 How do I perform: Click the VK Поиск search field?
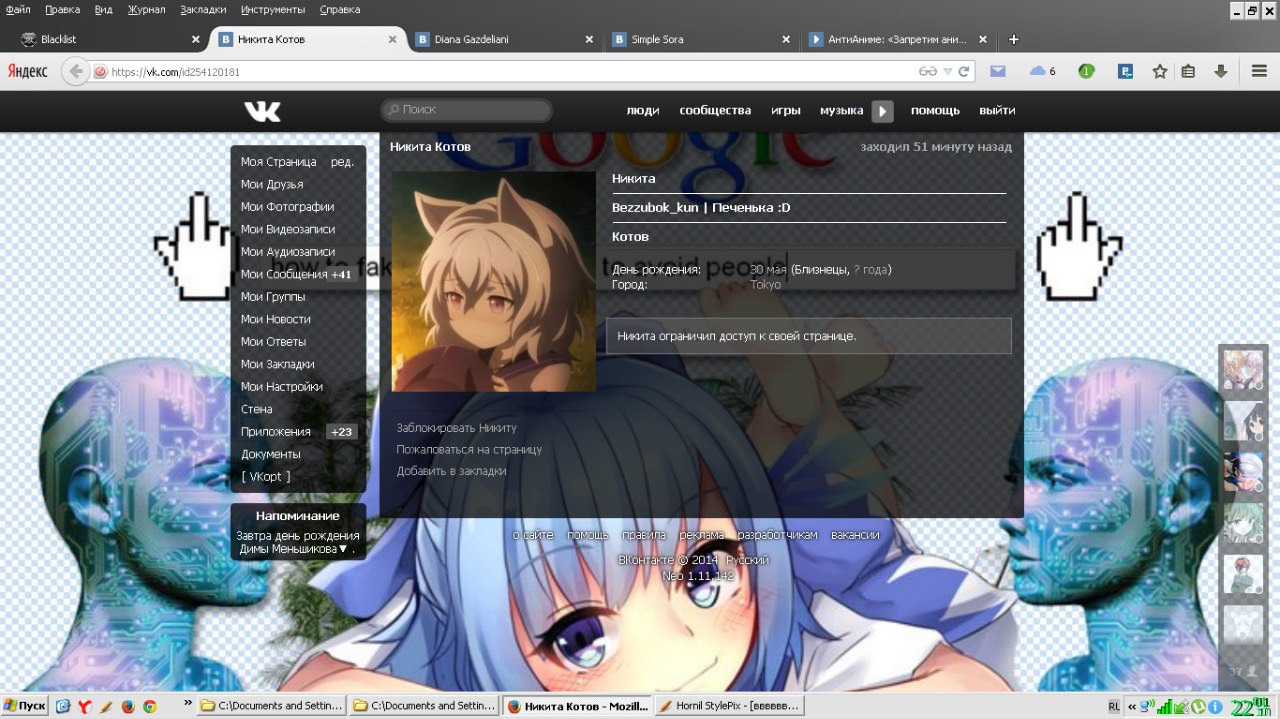tap(467, 110)
